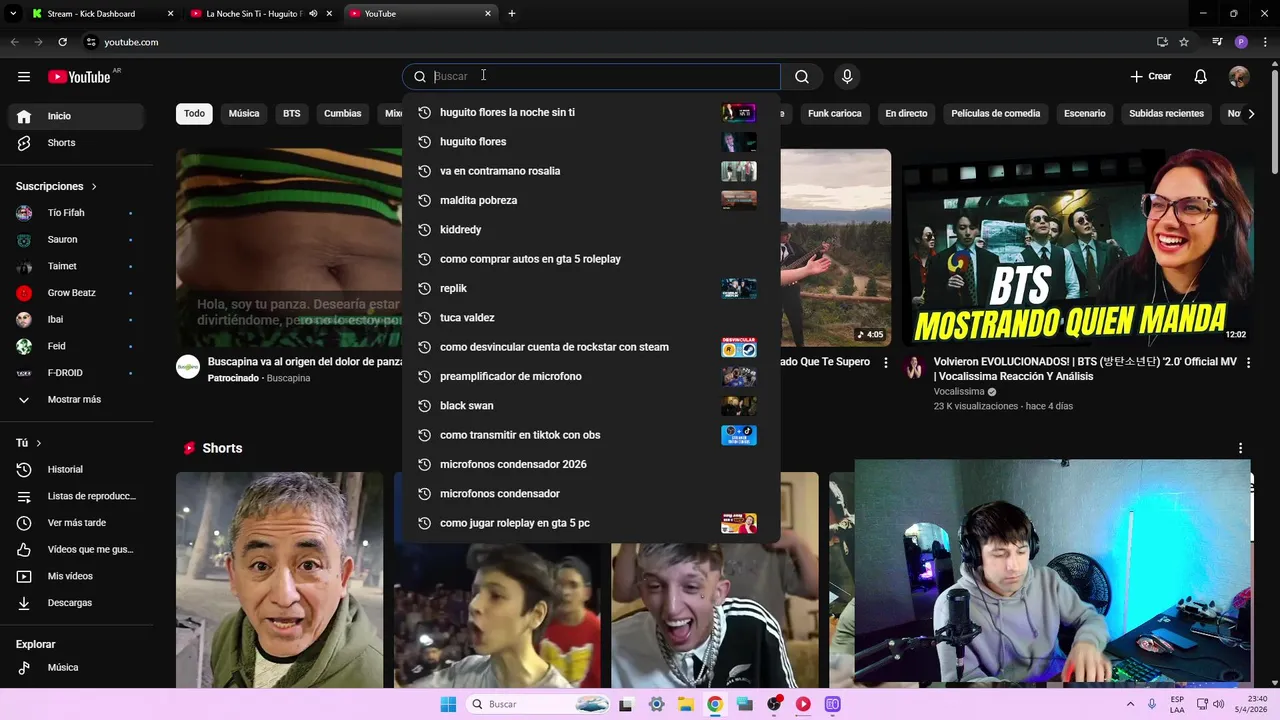The width and height of the screenshot is (1280, 720).
Task: Click the magnifier search button
Action: (x=802, y=77)
